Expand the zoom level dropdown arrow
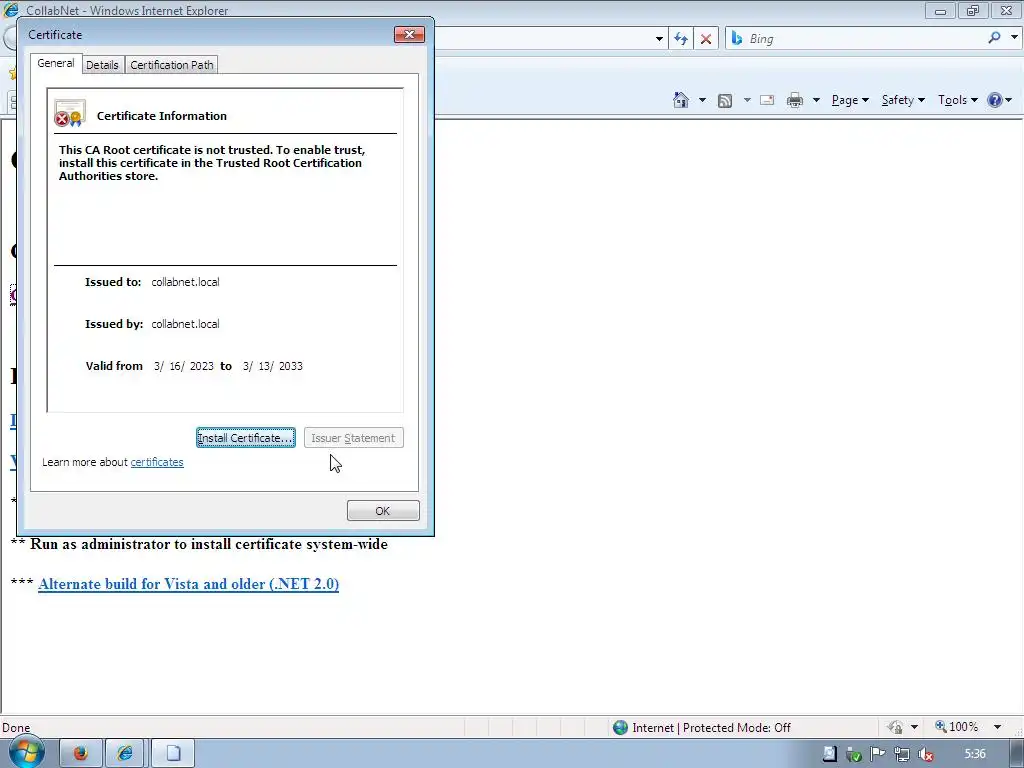 coord(997,727)
